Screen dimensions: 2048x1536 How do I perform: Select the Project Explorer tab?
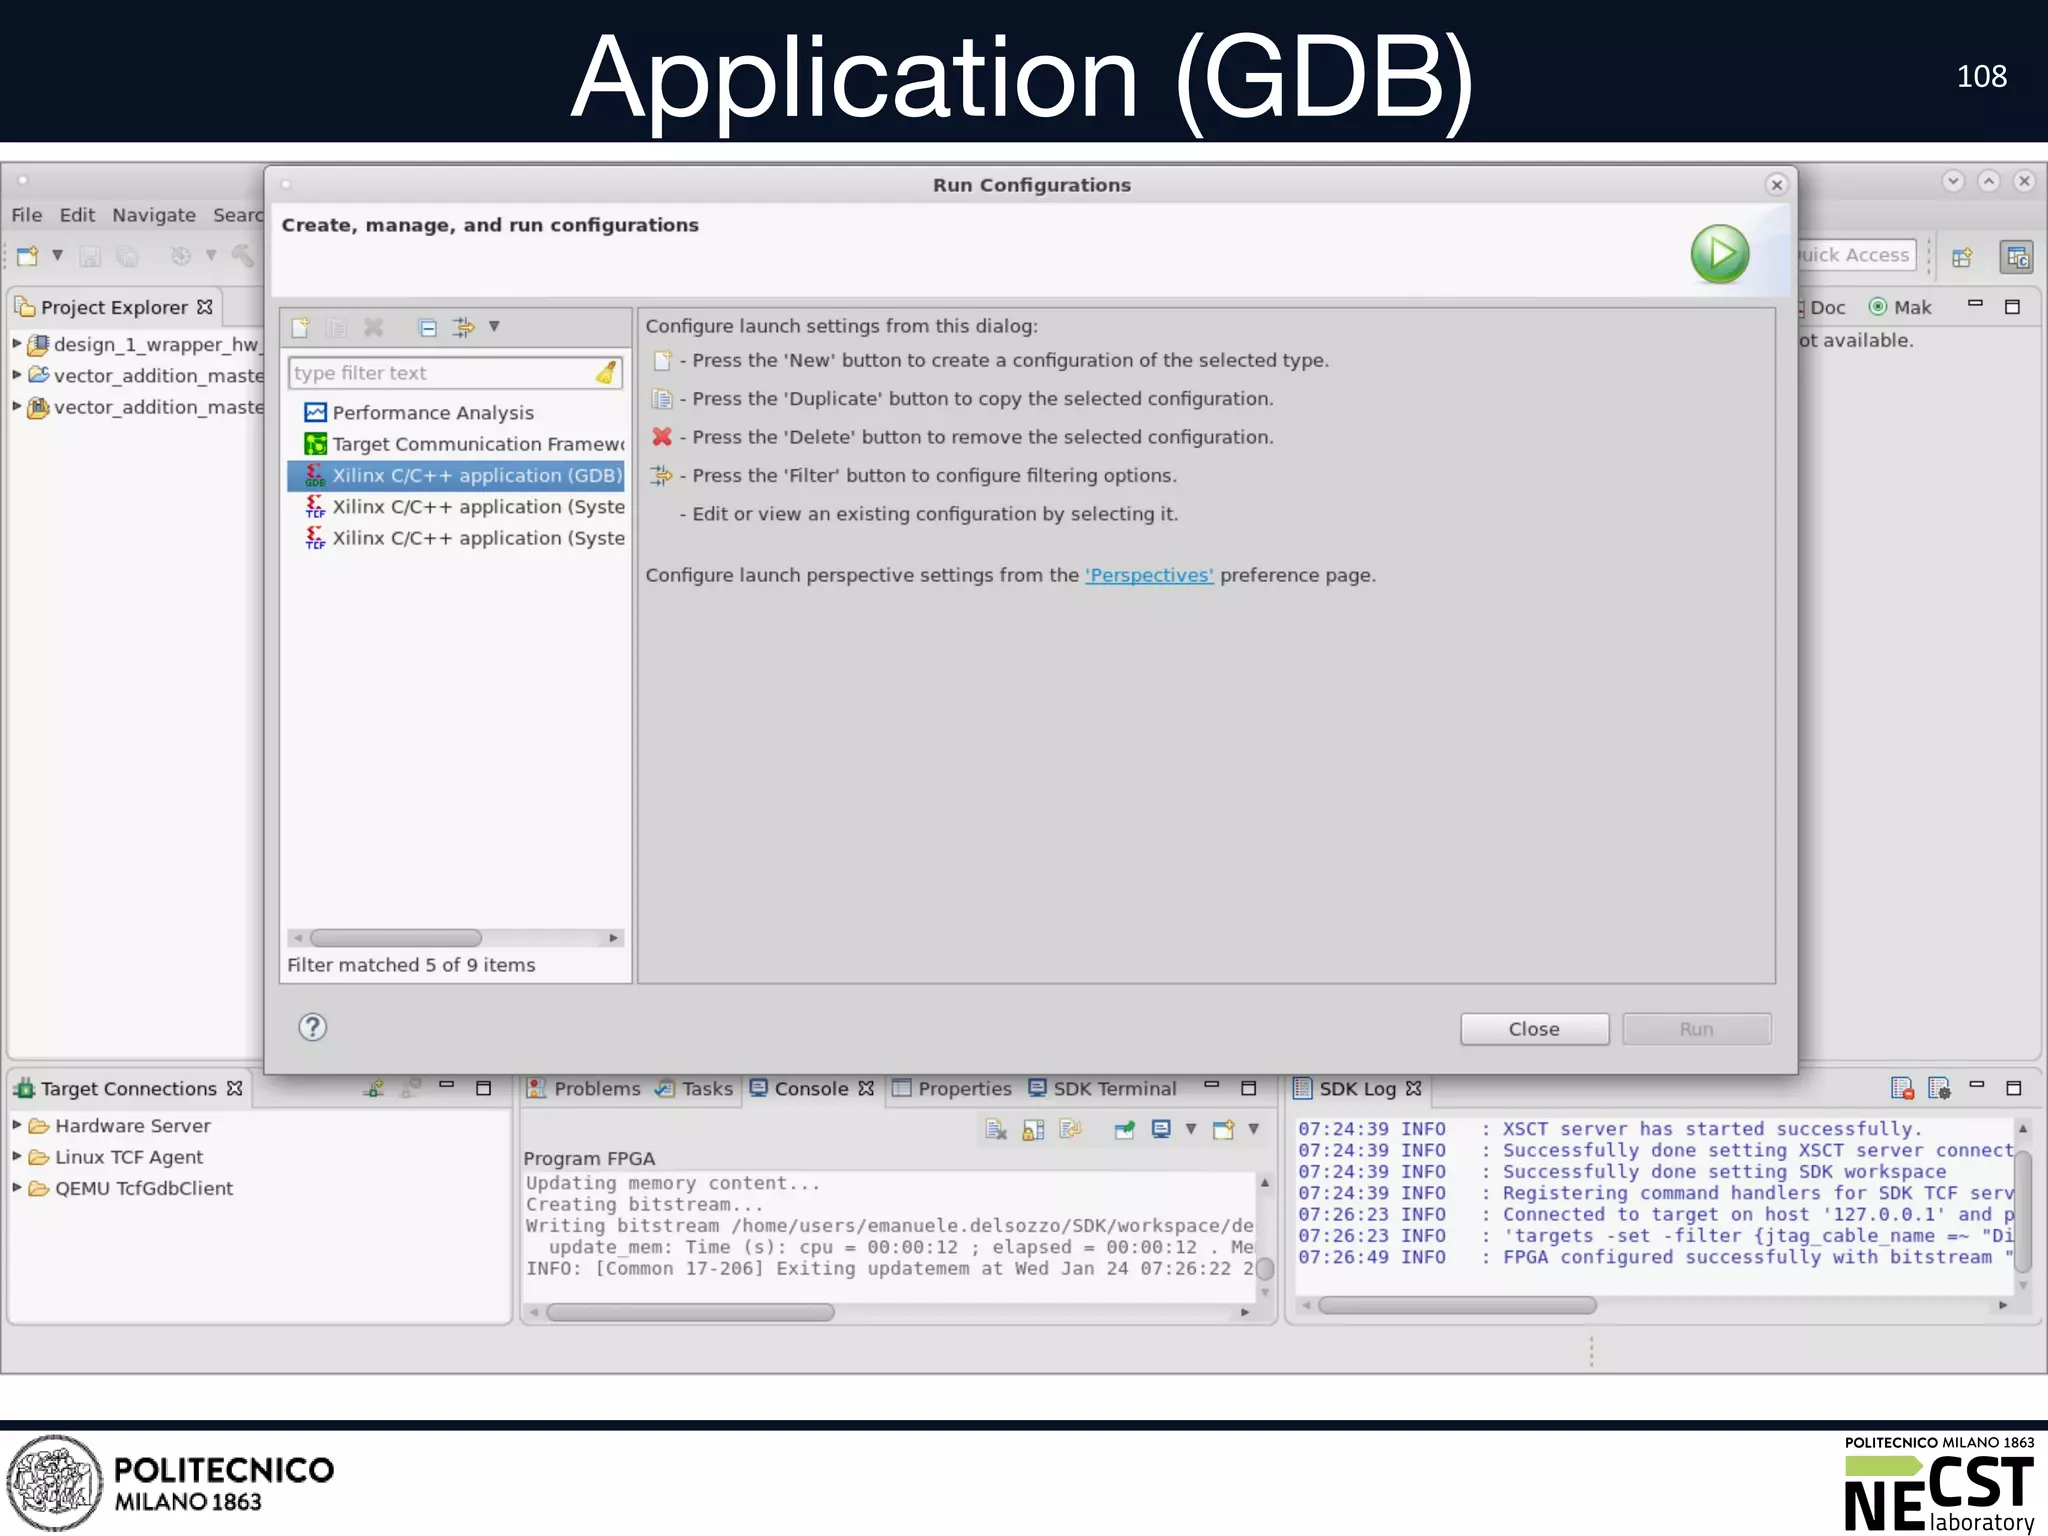tap(114, 307)
